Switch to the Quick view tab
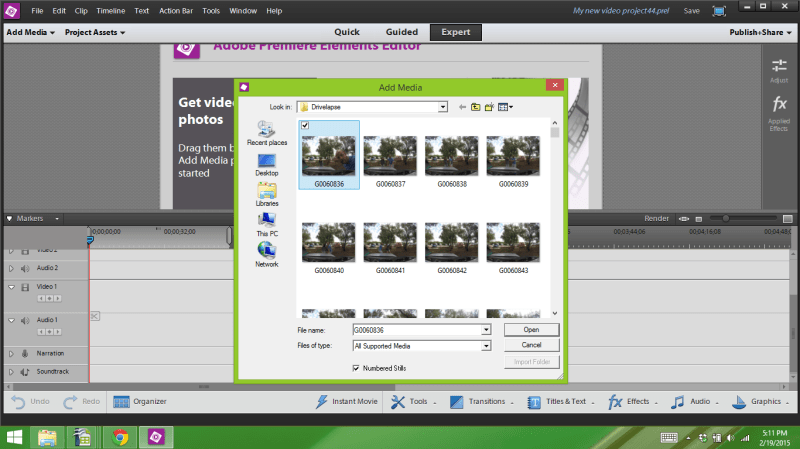Image resolution: width=800 pixels, height=449 pixels. point(347,32)
